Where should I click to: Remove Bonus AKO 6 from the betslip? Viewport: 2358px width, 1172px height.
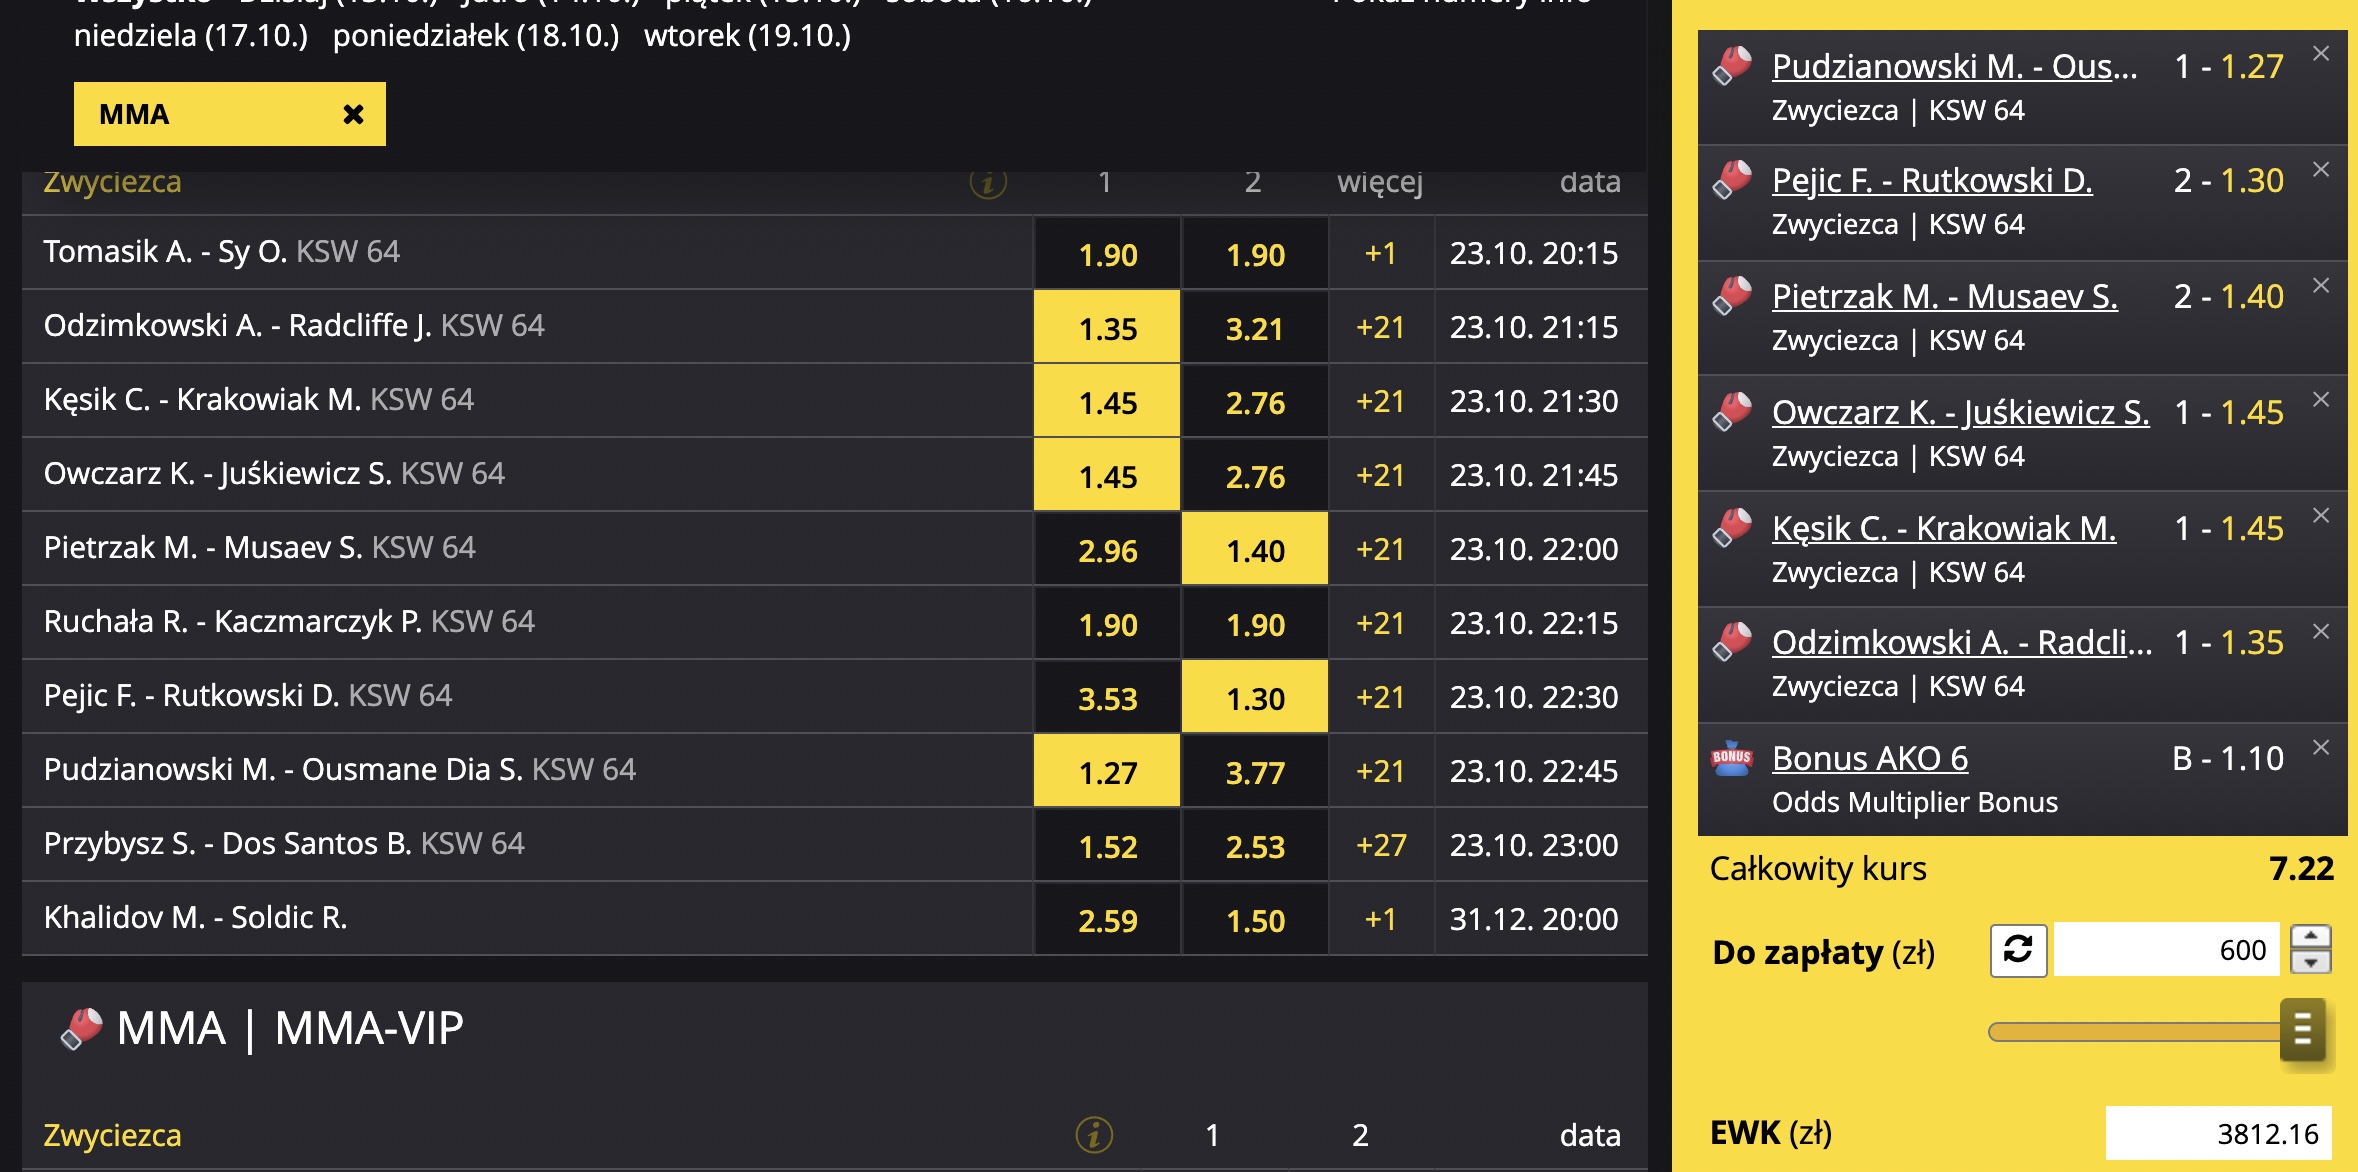(2321, 747)
